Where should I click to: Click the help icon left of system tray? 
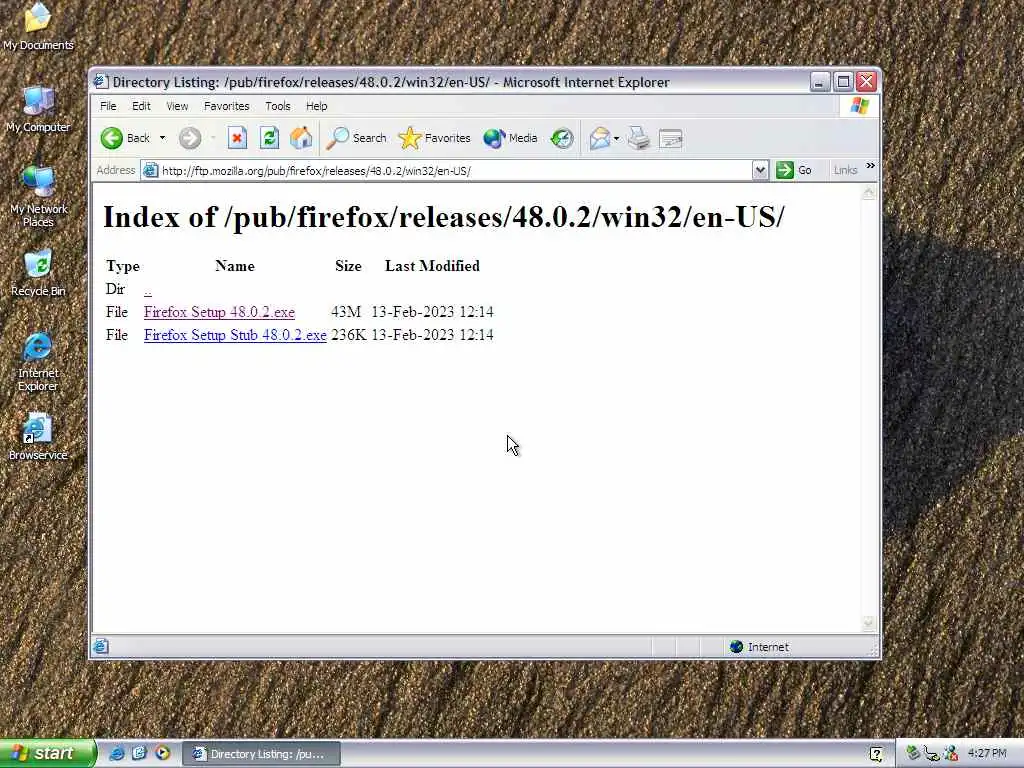coord(876,754)
